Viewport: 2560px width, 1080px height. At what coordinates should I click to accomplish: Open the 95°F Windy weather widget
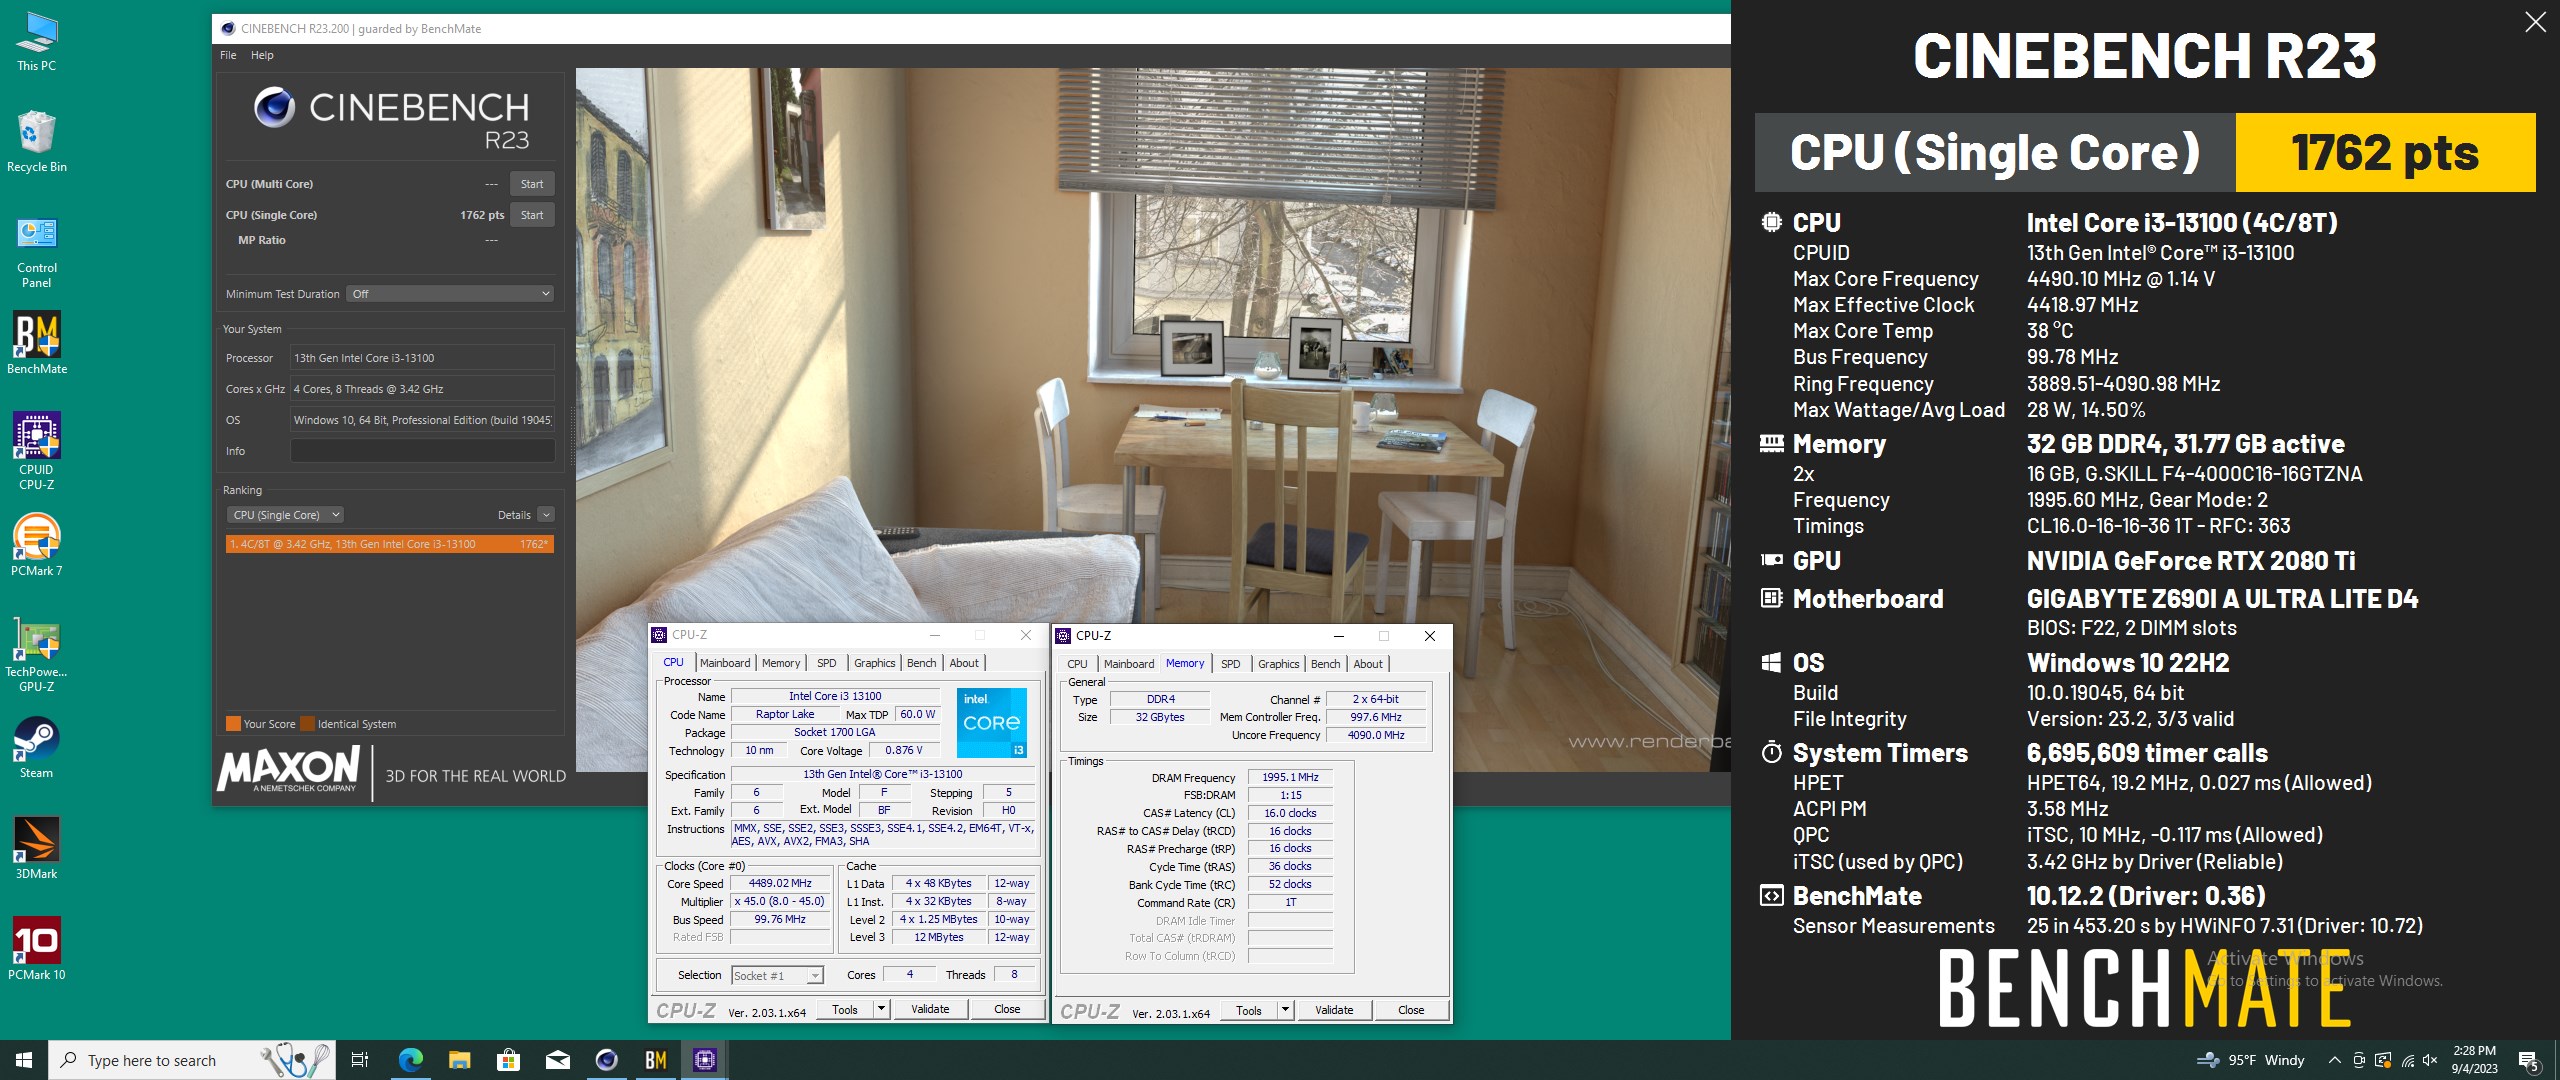[x=2250, y=1060]
